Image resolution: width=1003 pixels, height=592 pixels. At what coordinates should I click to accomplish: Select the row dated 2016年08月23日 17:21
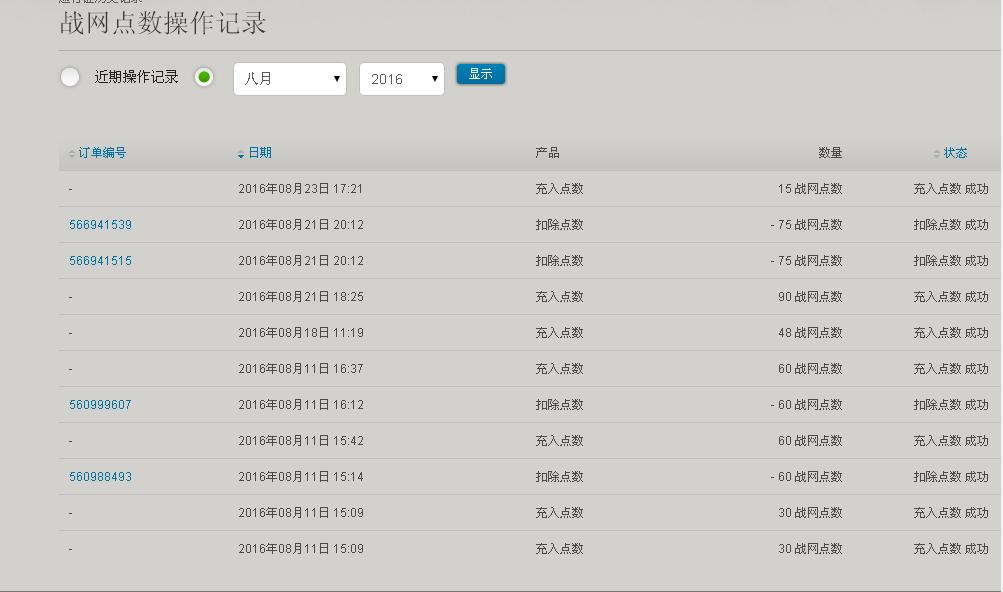click(x=300, y=189)
